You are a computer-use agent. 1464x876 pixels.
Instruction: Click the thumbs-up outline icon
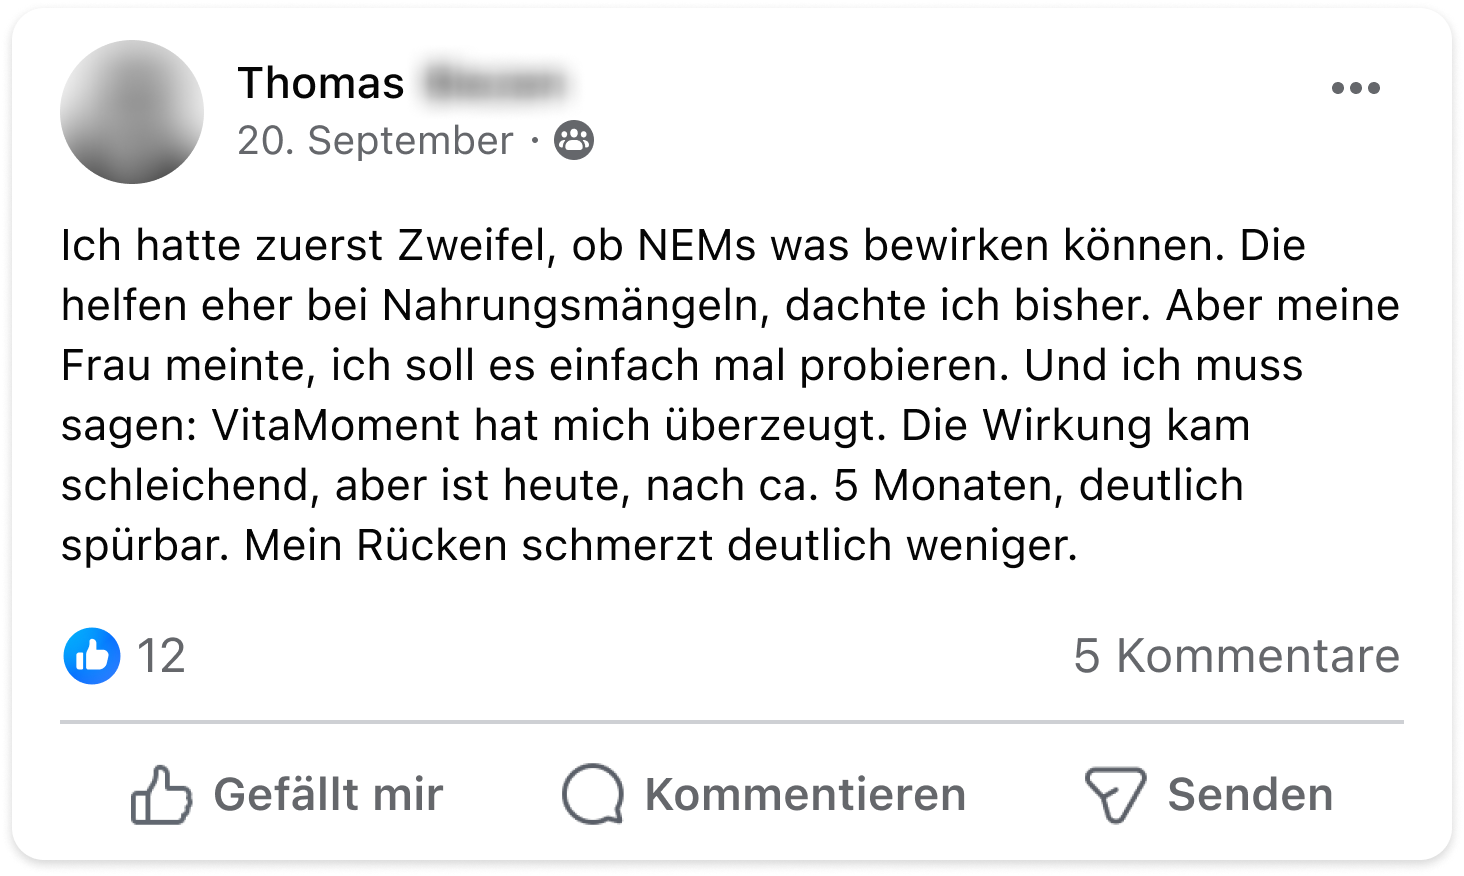(x=160, y=795)
